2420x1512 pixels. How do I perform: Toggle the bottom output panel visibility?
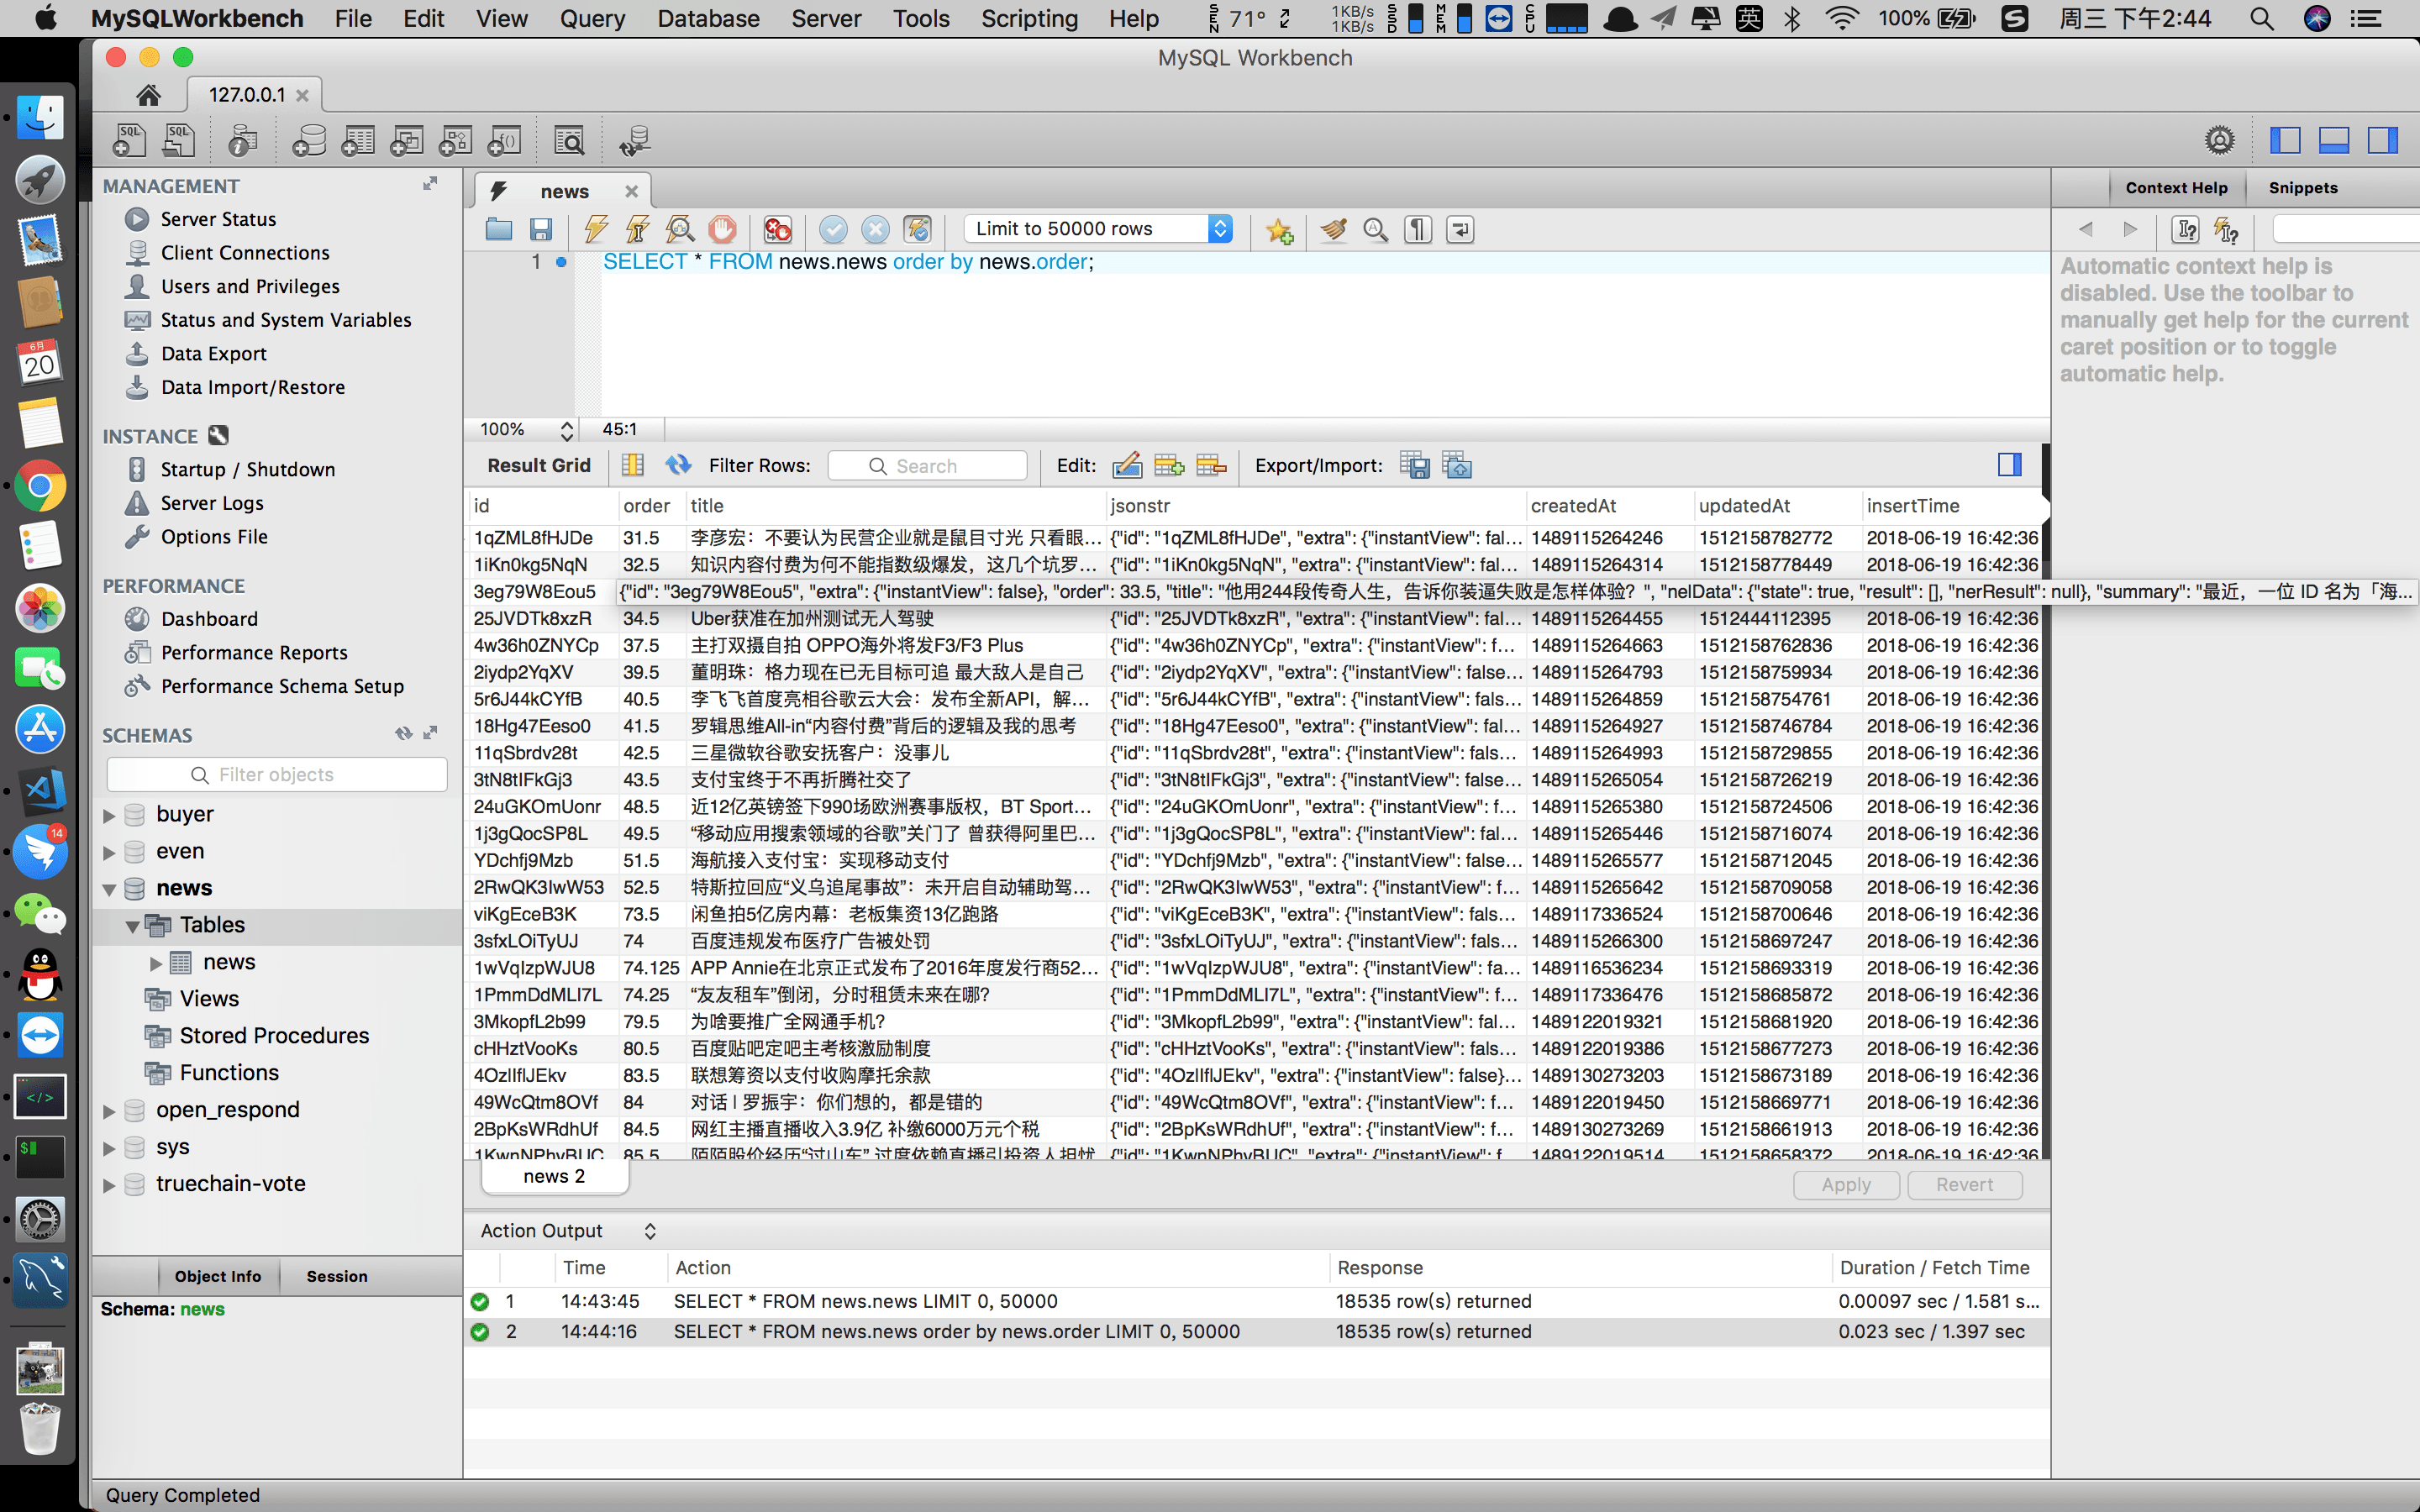pyautogui.click(x=2334, y=140)
